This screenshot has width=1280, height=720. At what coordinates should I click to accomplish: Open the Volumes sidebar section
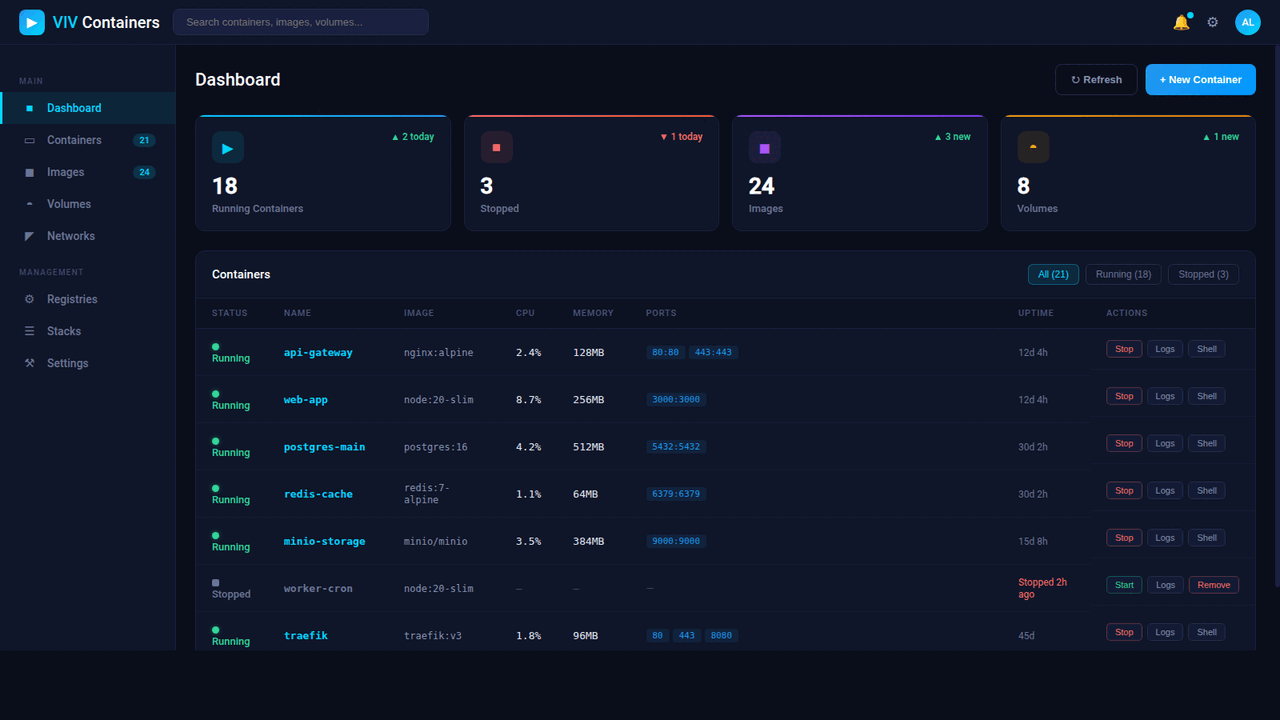pos(69,204)
